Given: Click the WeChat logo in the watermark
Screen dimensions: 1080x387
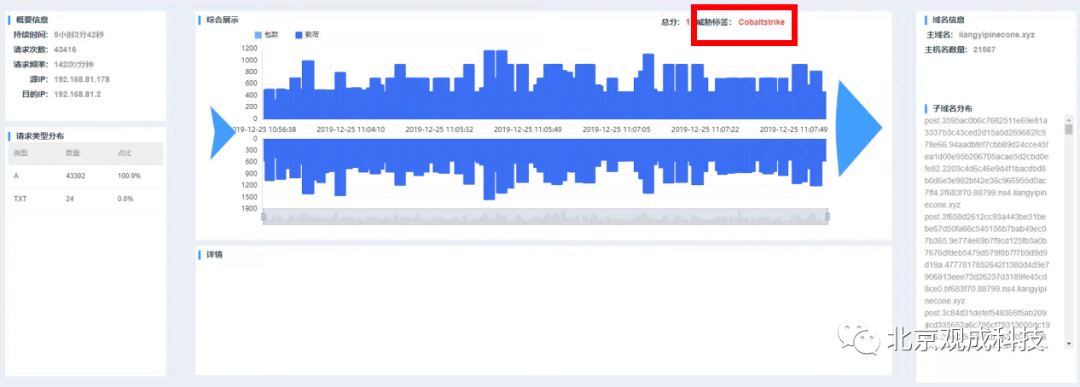Looking at the screenshot, I should point(859,339).
